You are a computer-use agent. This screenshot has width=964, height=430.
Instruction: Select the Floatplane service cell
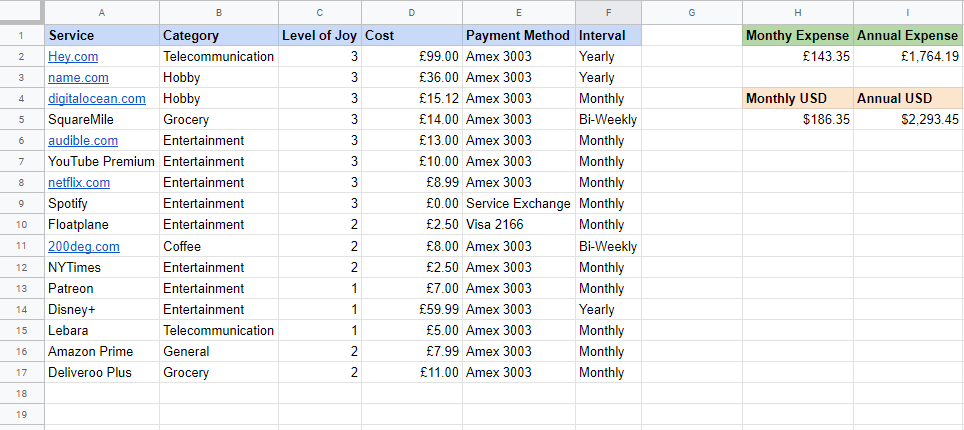101,225
